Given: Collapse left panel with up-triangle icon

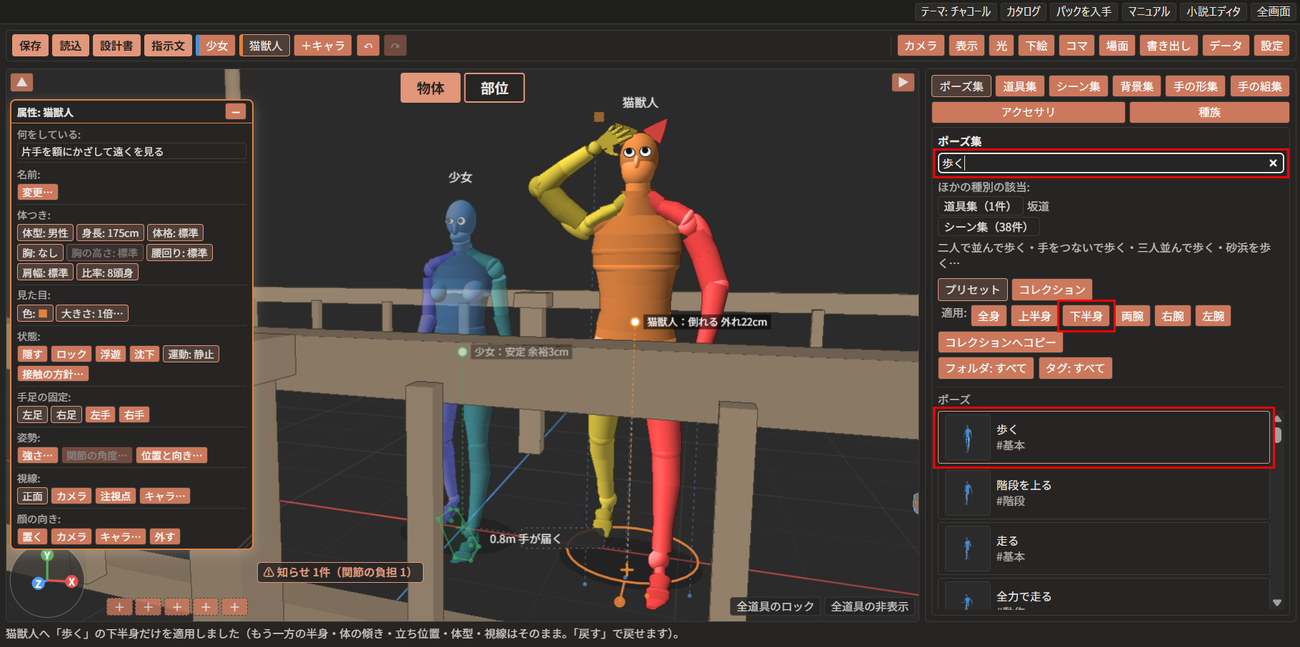Looking at the screenshot, I should click(22, 82).
